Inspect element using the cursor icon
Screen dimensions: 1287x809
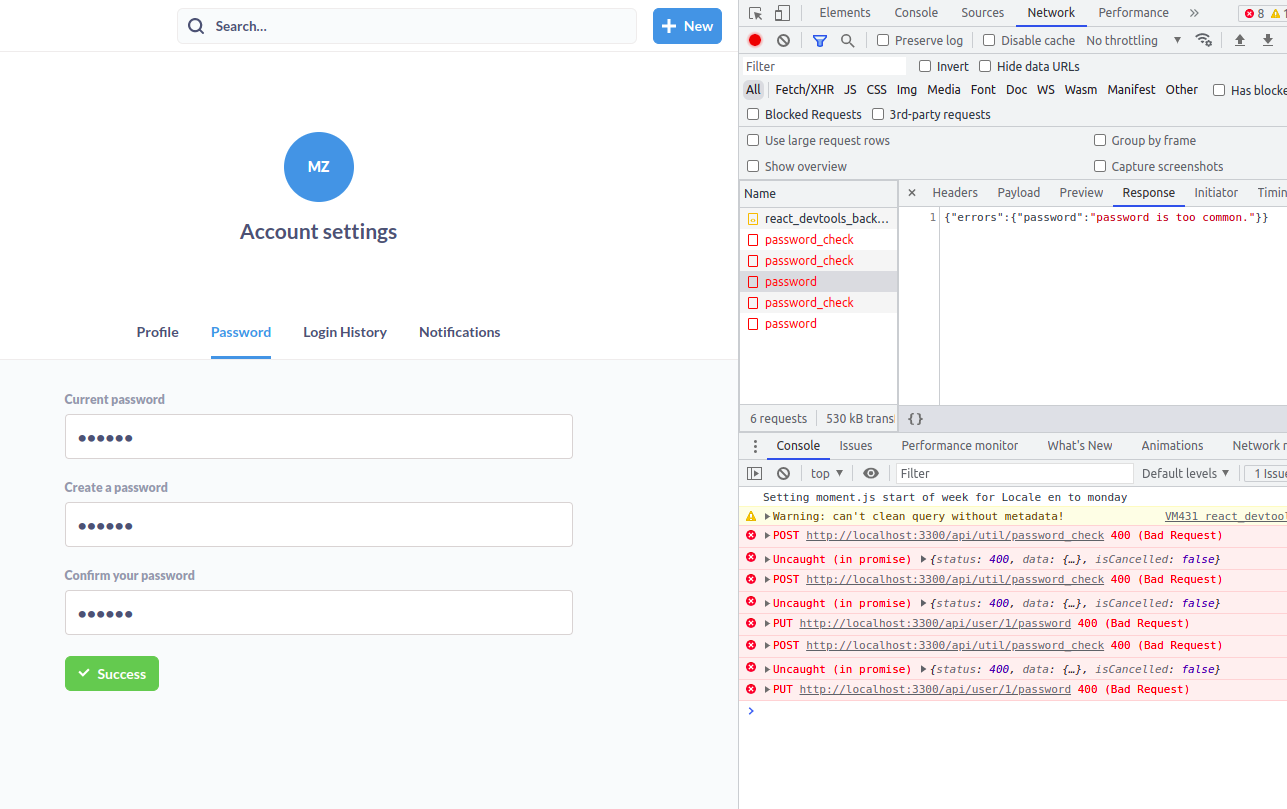[x=757, y=12]
